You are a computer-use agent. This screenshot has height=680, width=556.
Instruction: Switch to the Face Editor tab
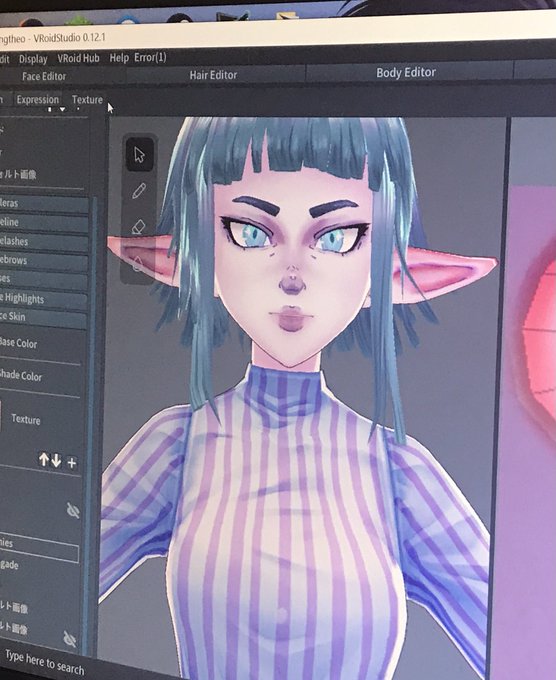44,77
